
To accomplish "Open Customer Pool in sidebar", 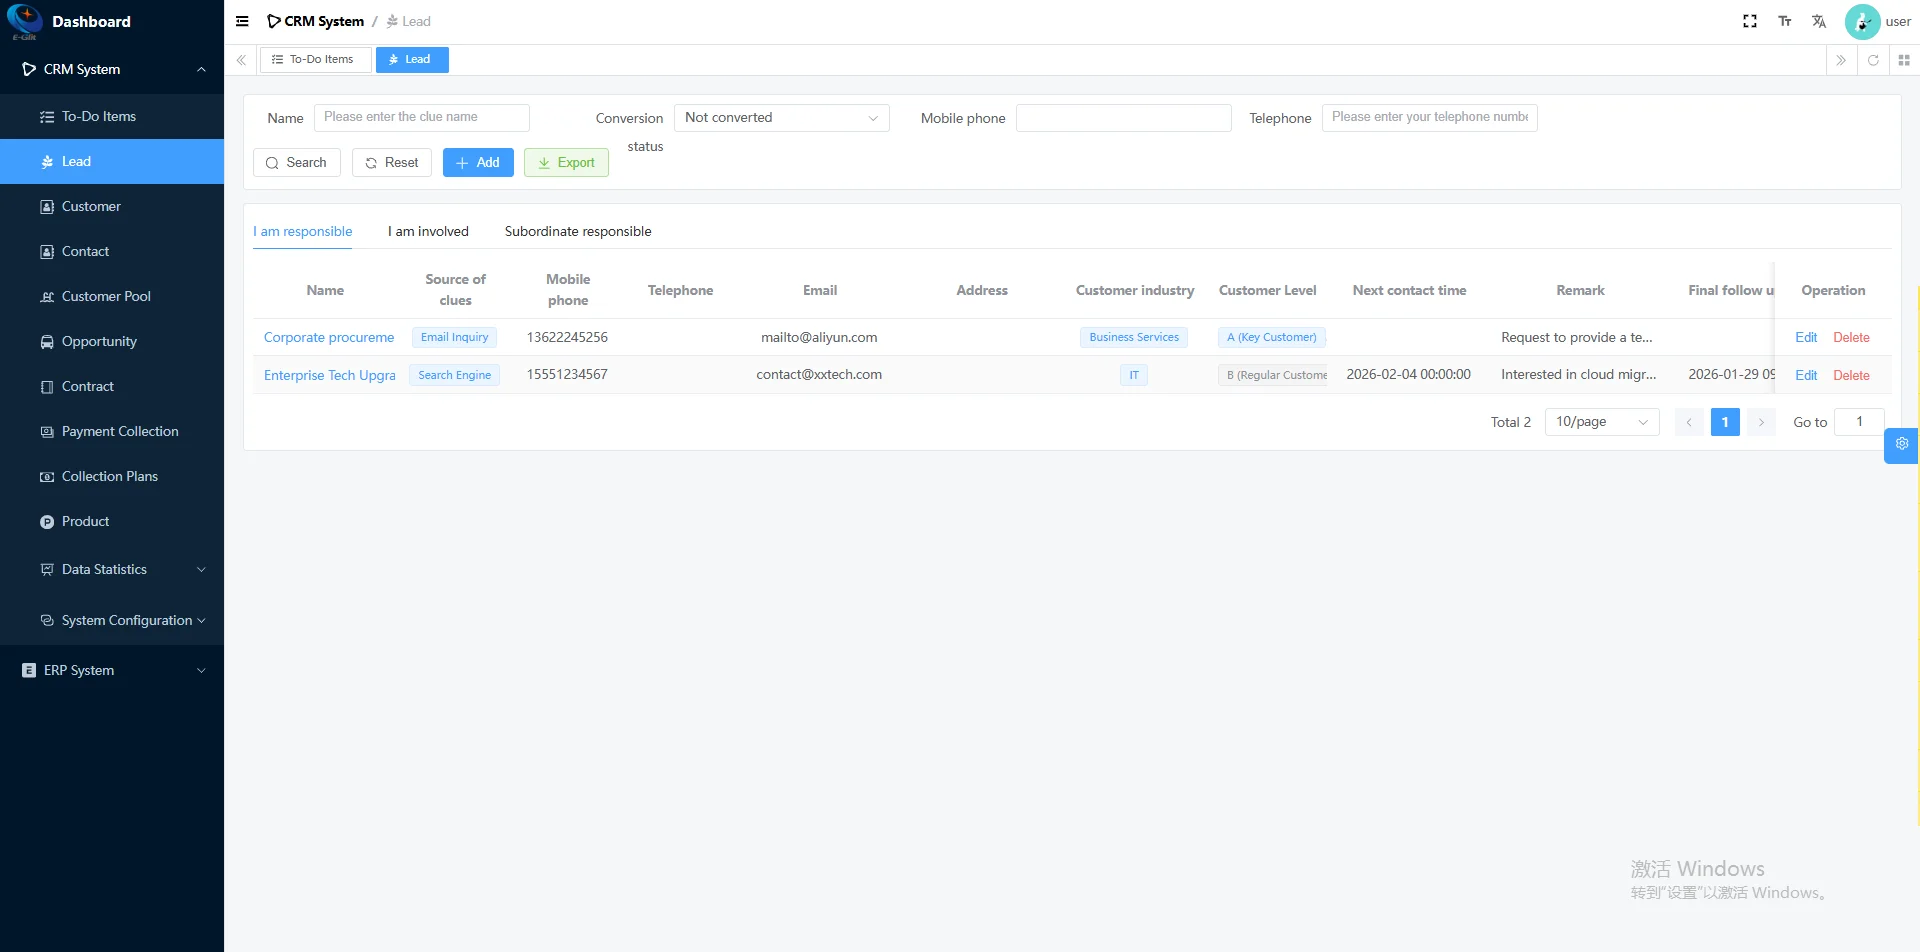I will 112,296.
